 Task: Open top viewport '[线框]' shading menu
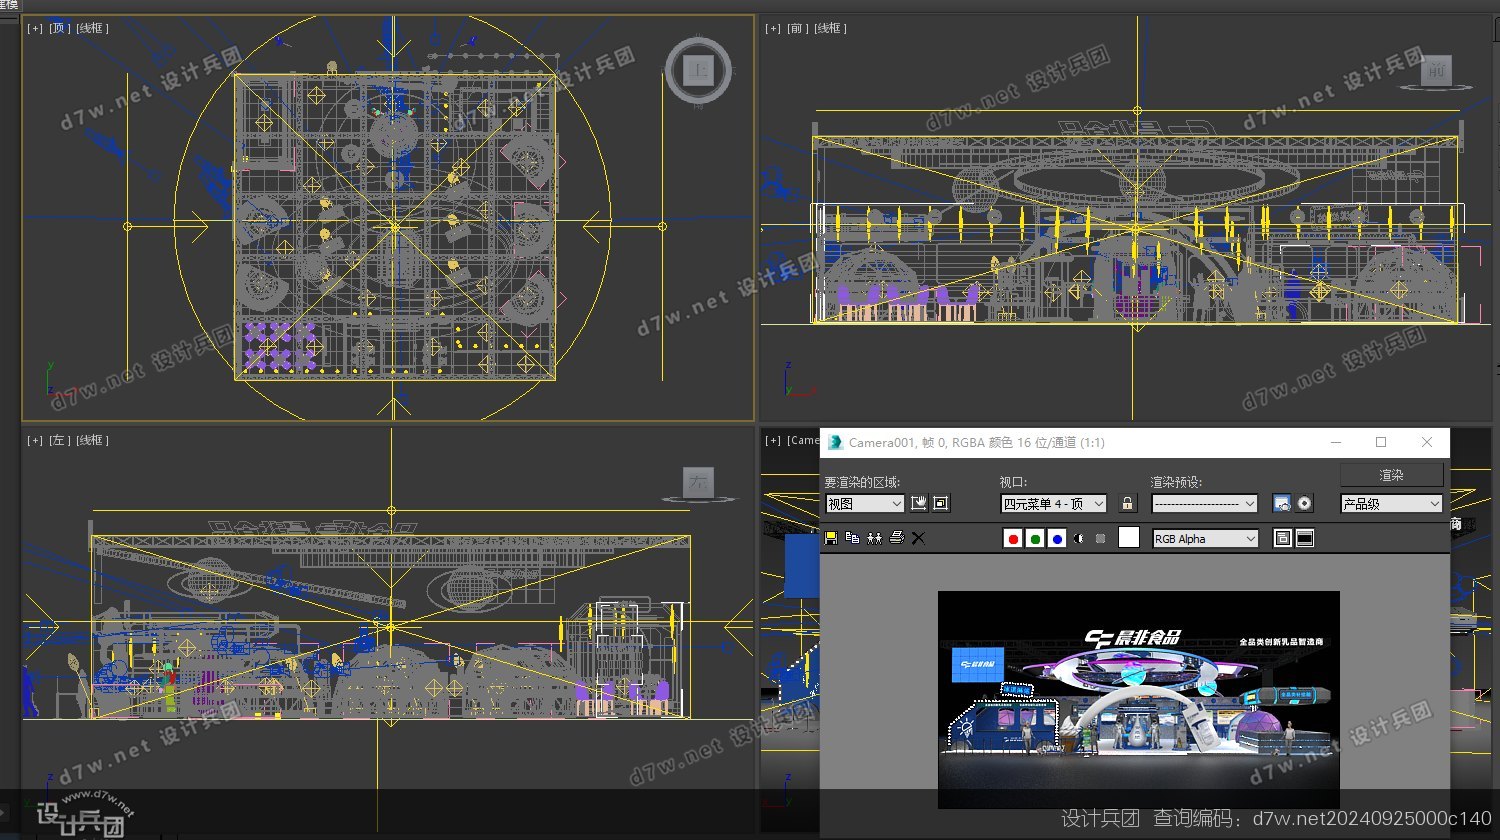[90, 28]
